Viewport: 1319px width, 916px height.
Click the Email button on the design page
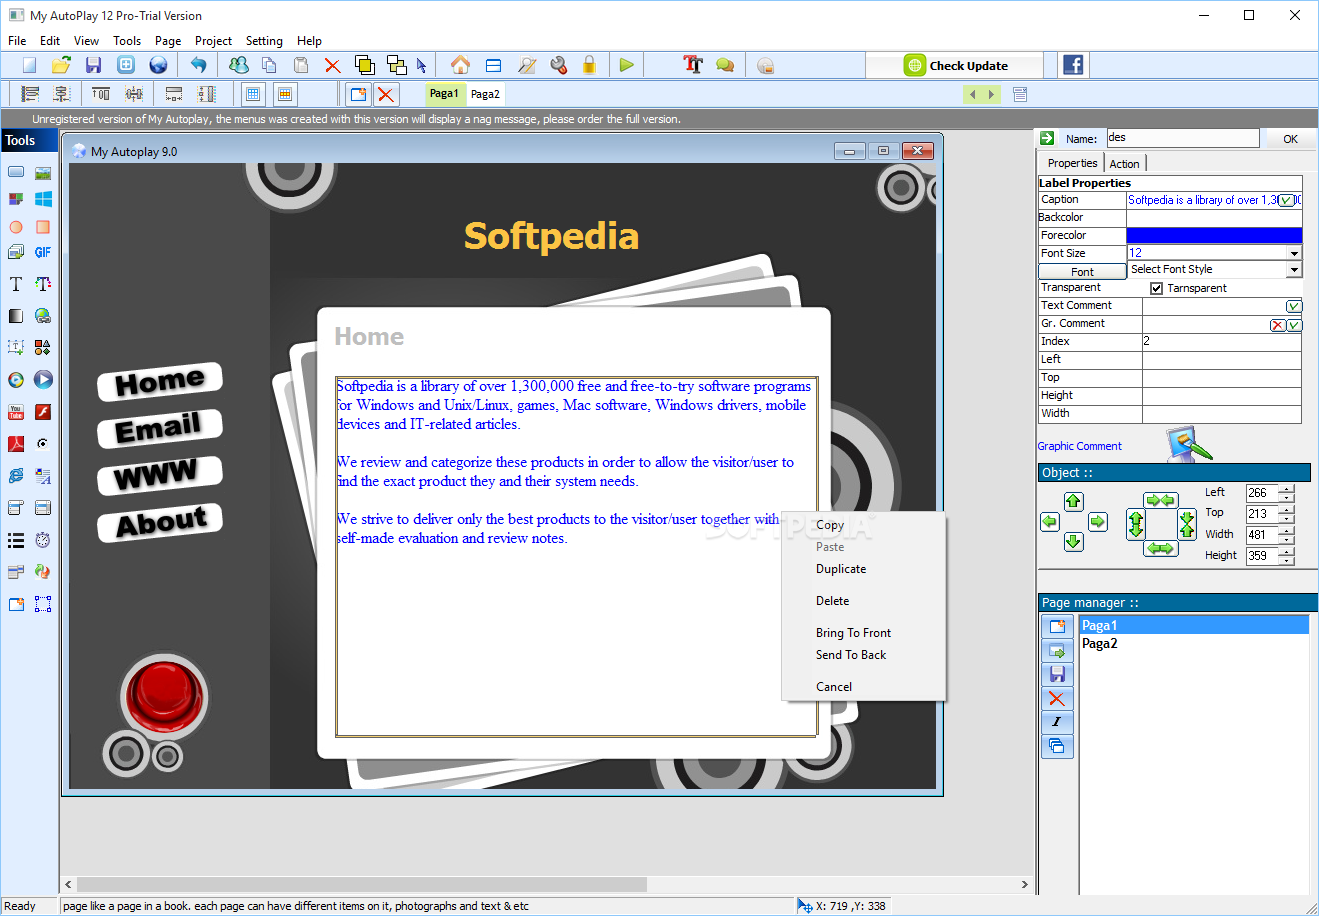159,429
